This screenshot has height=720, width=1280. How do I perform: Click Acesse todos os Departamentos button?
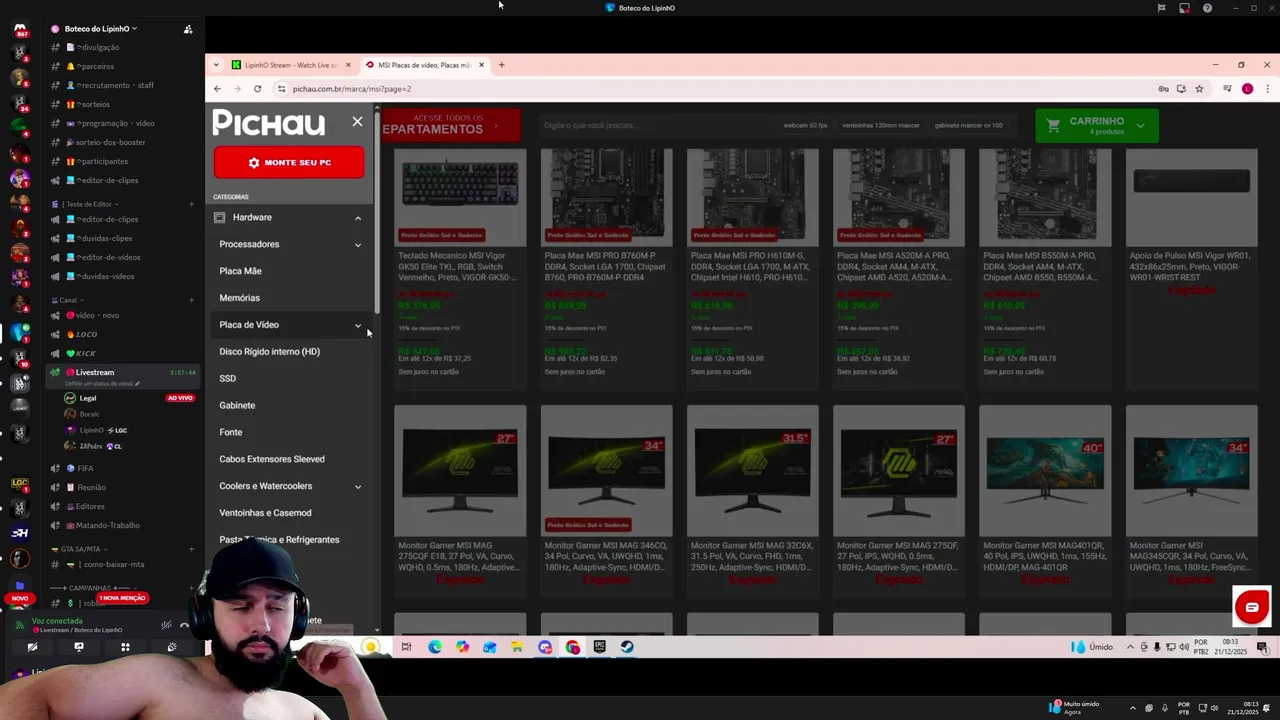[x=450, y=125]
